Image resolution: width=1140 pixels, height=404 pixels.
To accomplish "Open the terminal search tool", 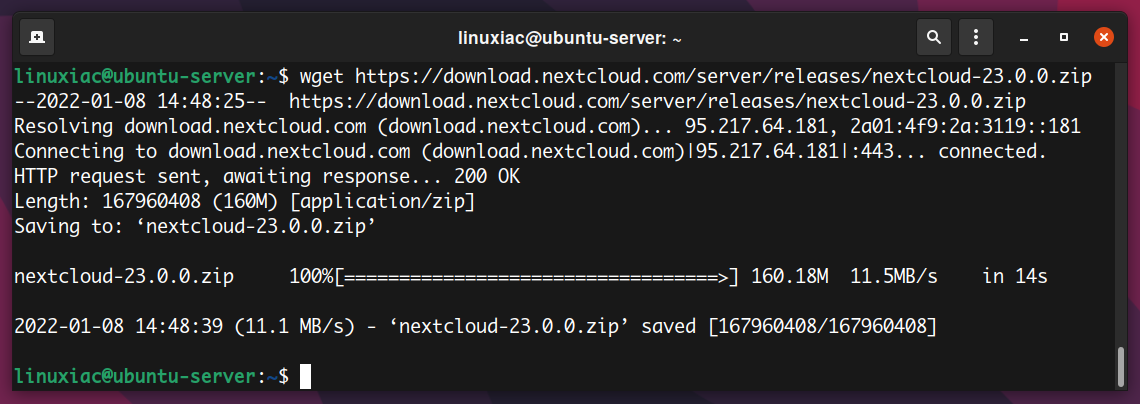I will tap(934, 37).
